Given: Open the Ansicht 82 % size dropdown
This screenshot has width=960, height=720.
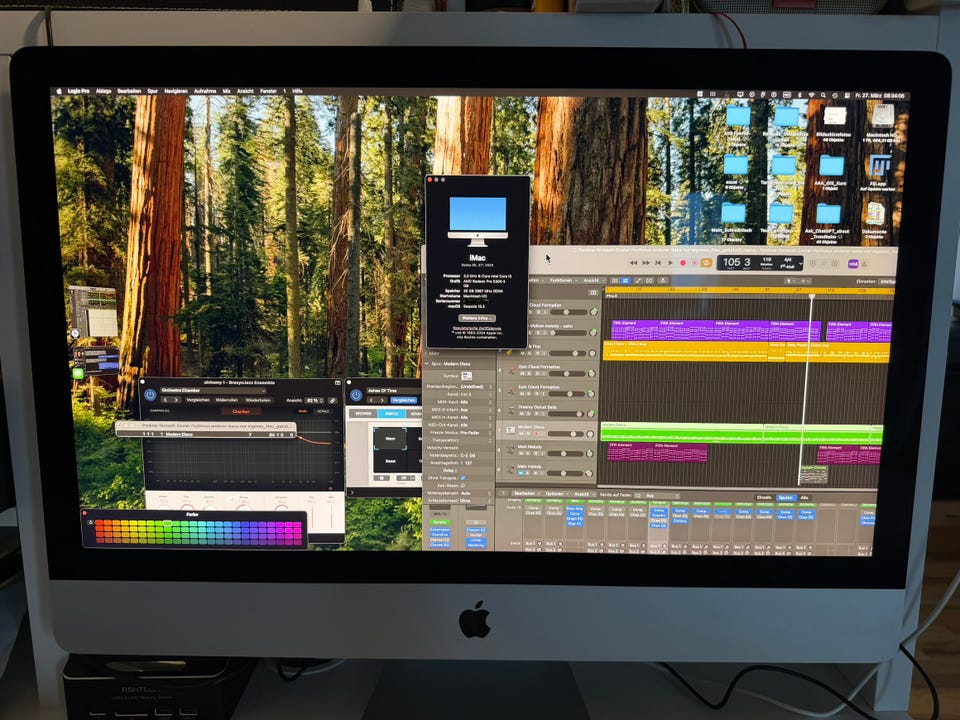Looking at the screenshot, I should pos(315,400).
